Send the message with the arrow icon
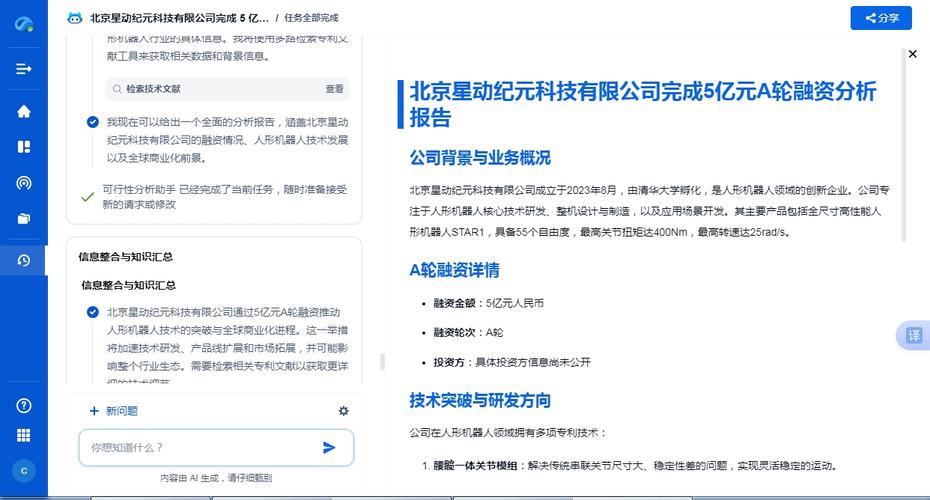Viewport: 930px width, 500px height. pyautogui.click(x=329, y=448)
